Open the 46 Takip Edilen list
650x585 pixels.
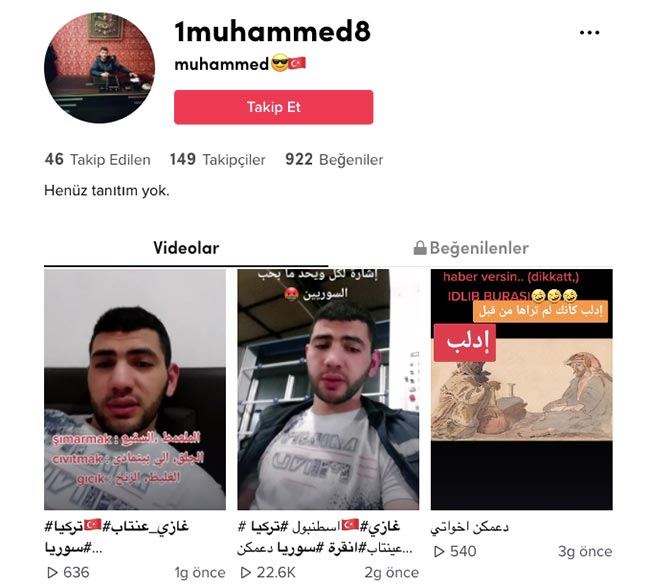(97, 160)
